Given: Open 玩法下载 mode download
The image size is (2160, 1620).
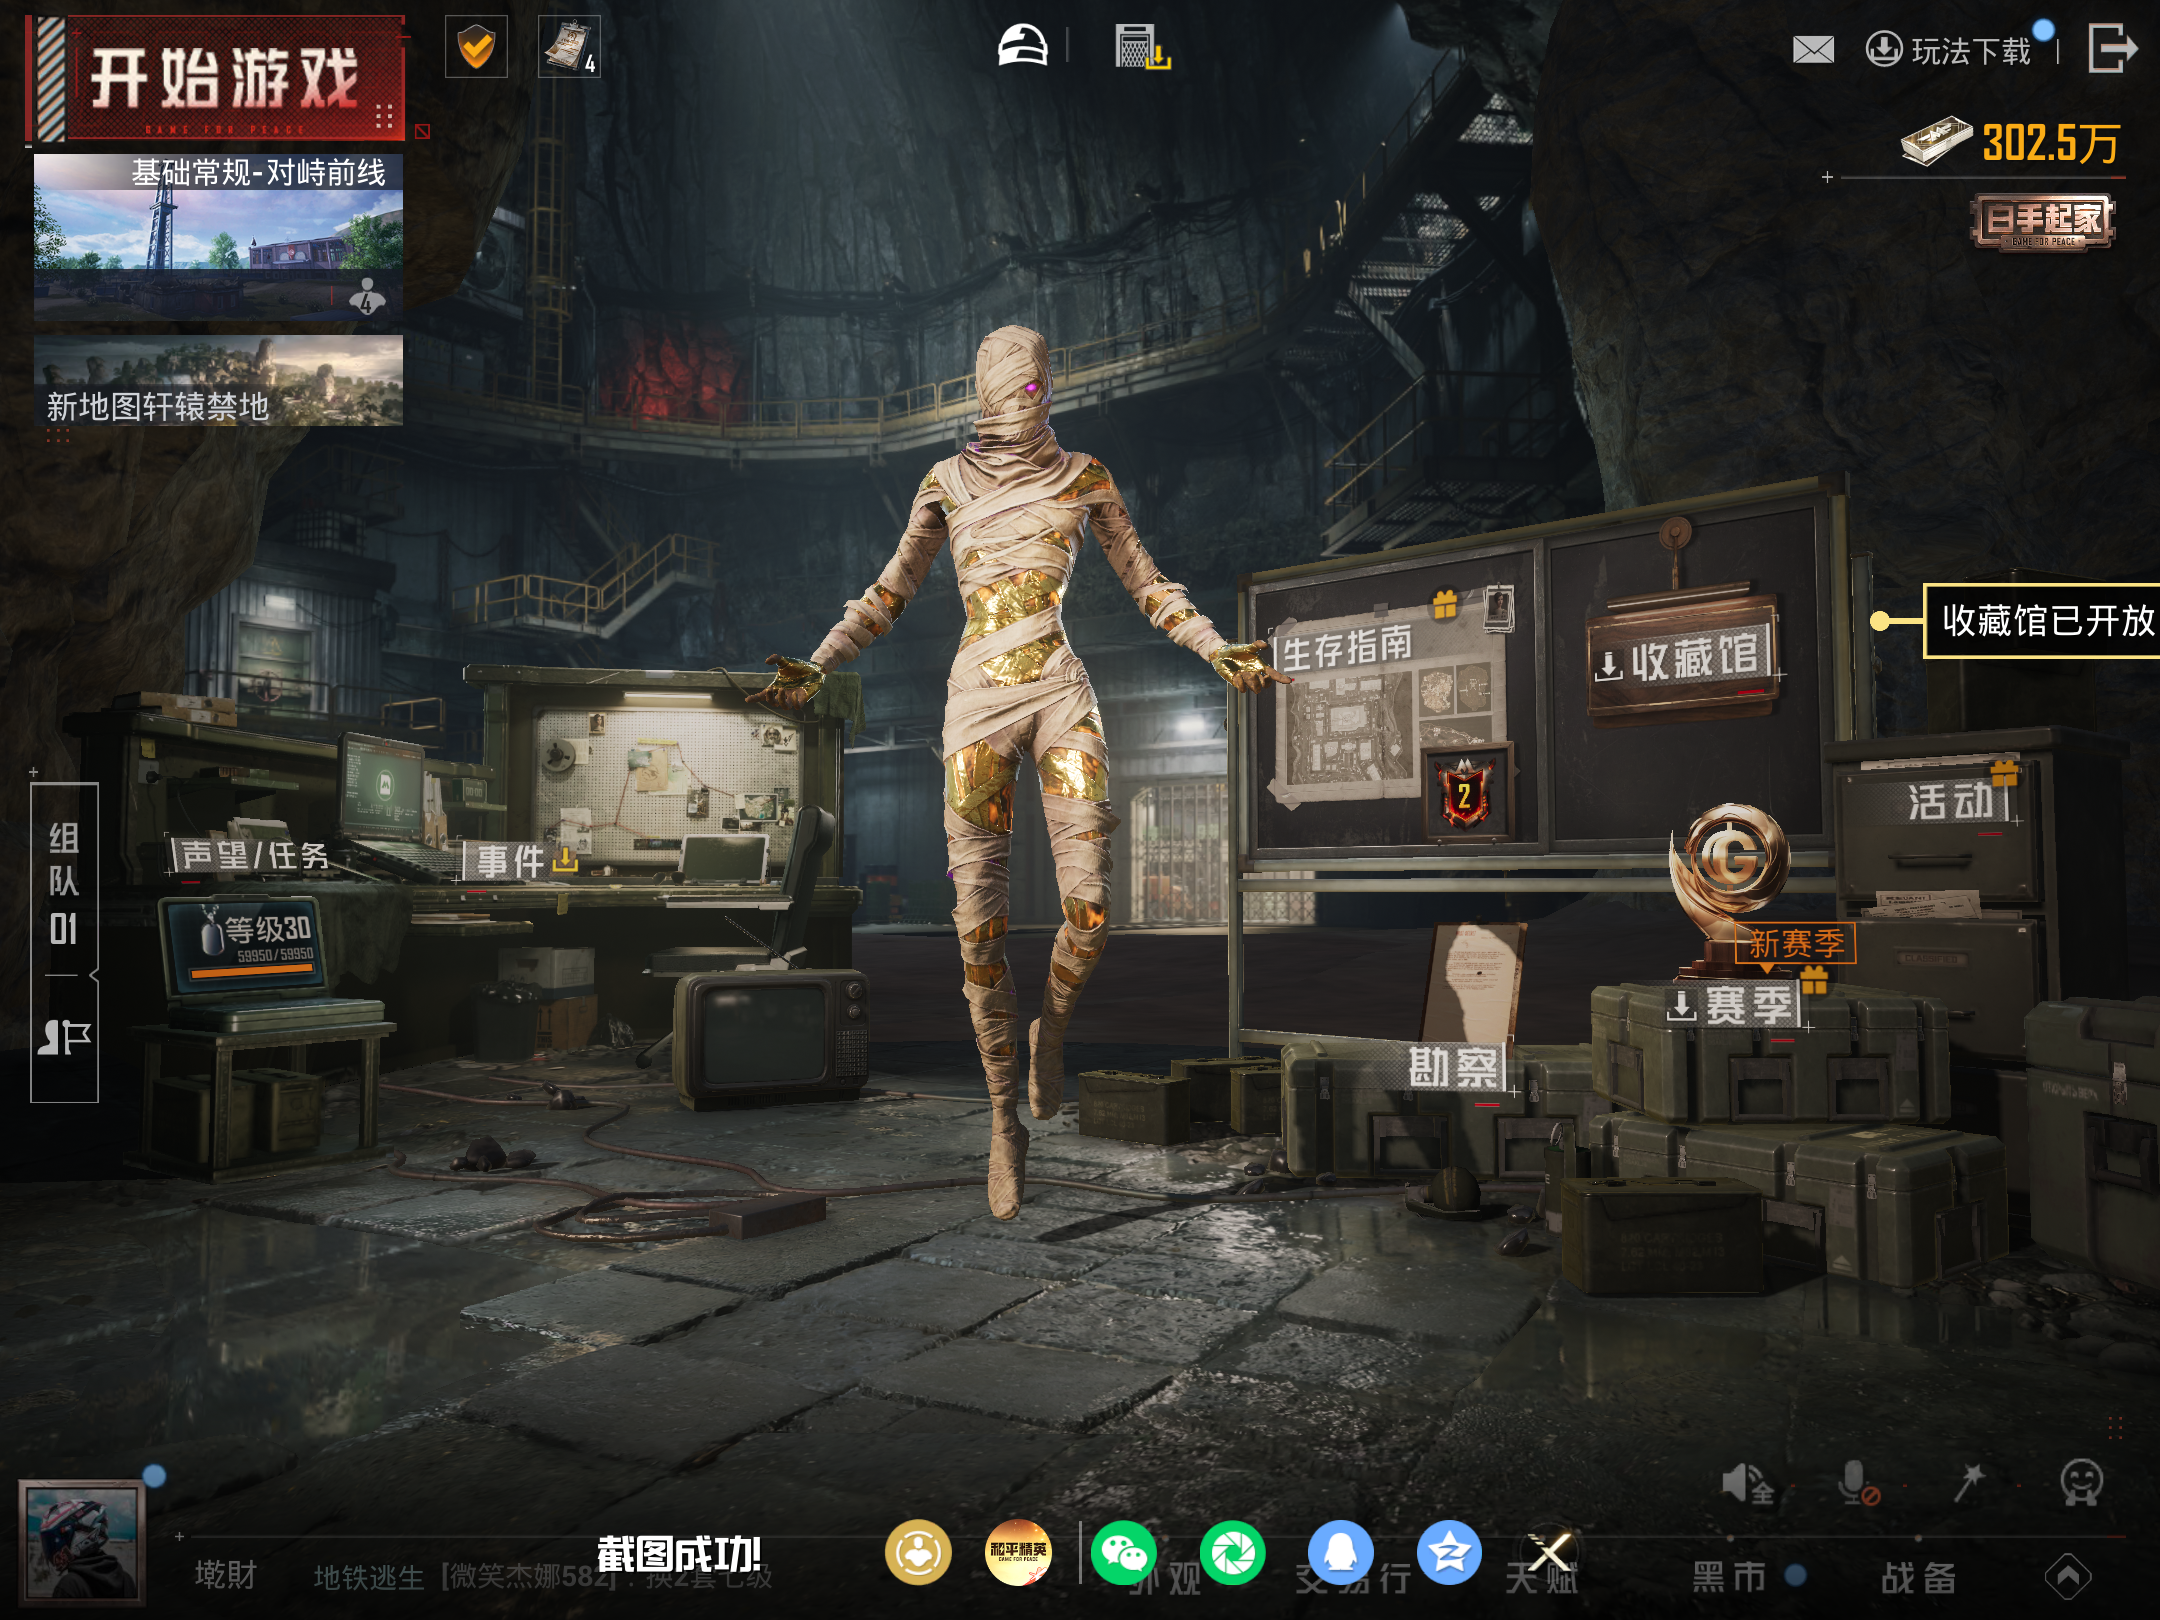Looking at the screenshot, I should [1949, 50].
